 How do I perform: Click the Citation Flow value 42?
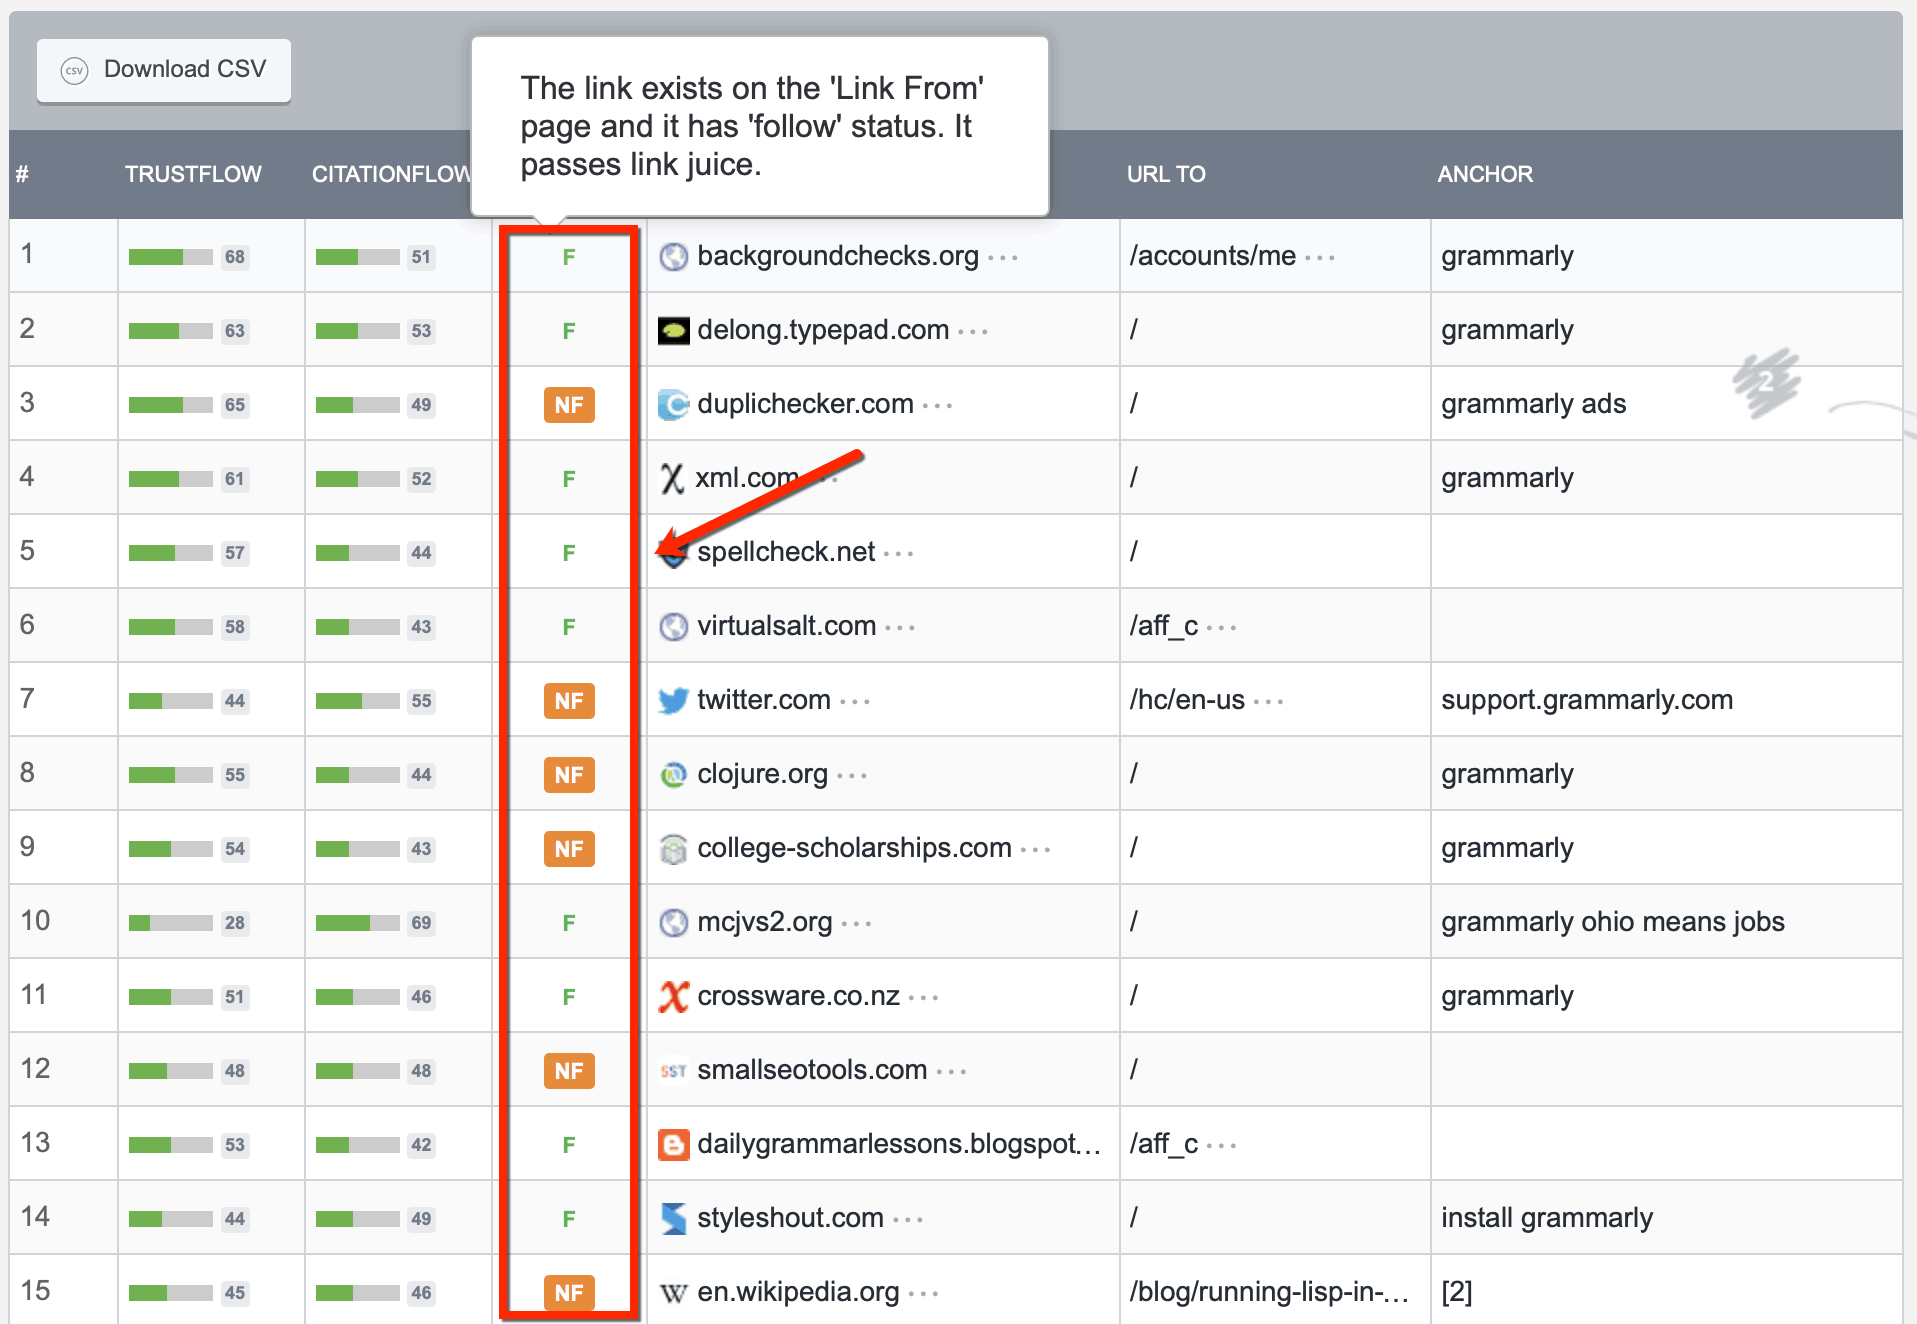[x=421, y=1145]
